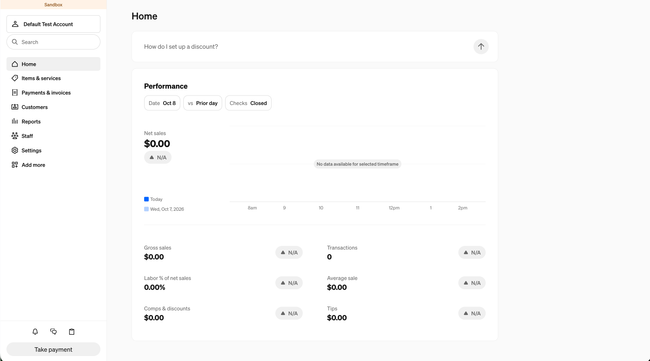Click the N/A badge on Tips row
This screenshot has height=361, width=650.
(x=472, y=313)
